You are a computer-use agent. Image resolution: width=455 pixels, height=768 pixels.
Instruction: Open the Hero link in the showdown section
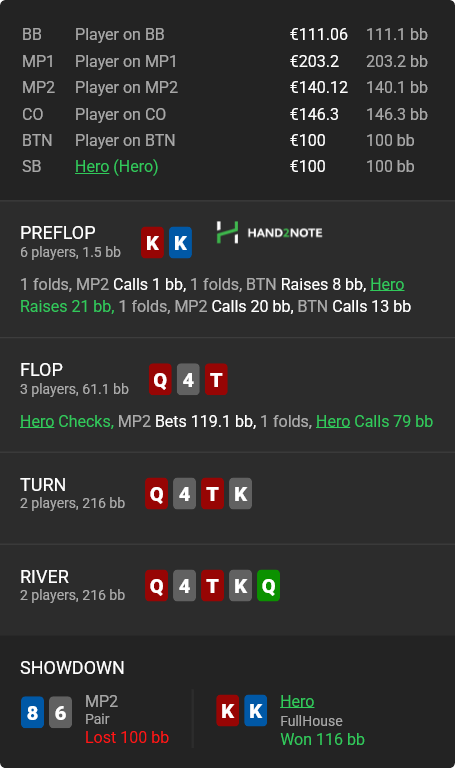(297, 701)
